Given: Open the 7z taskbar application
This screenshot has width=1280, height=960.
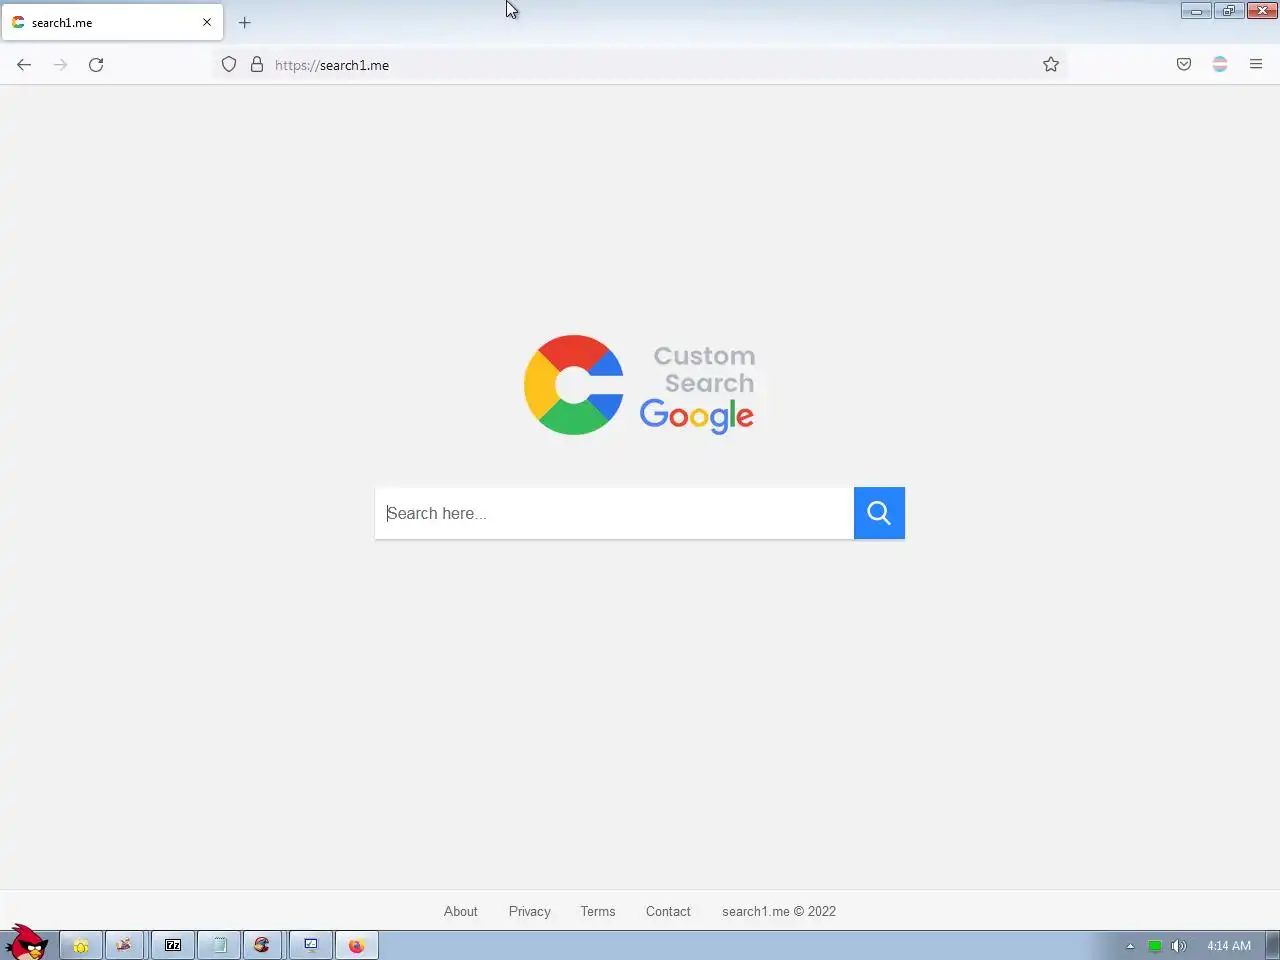Looking at the screenshot, I should point(173,945).
